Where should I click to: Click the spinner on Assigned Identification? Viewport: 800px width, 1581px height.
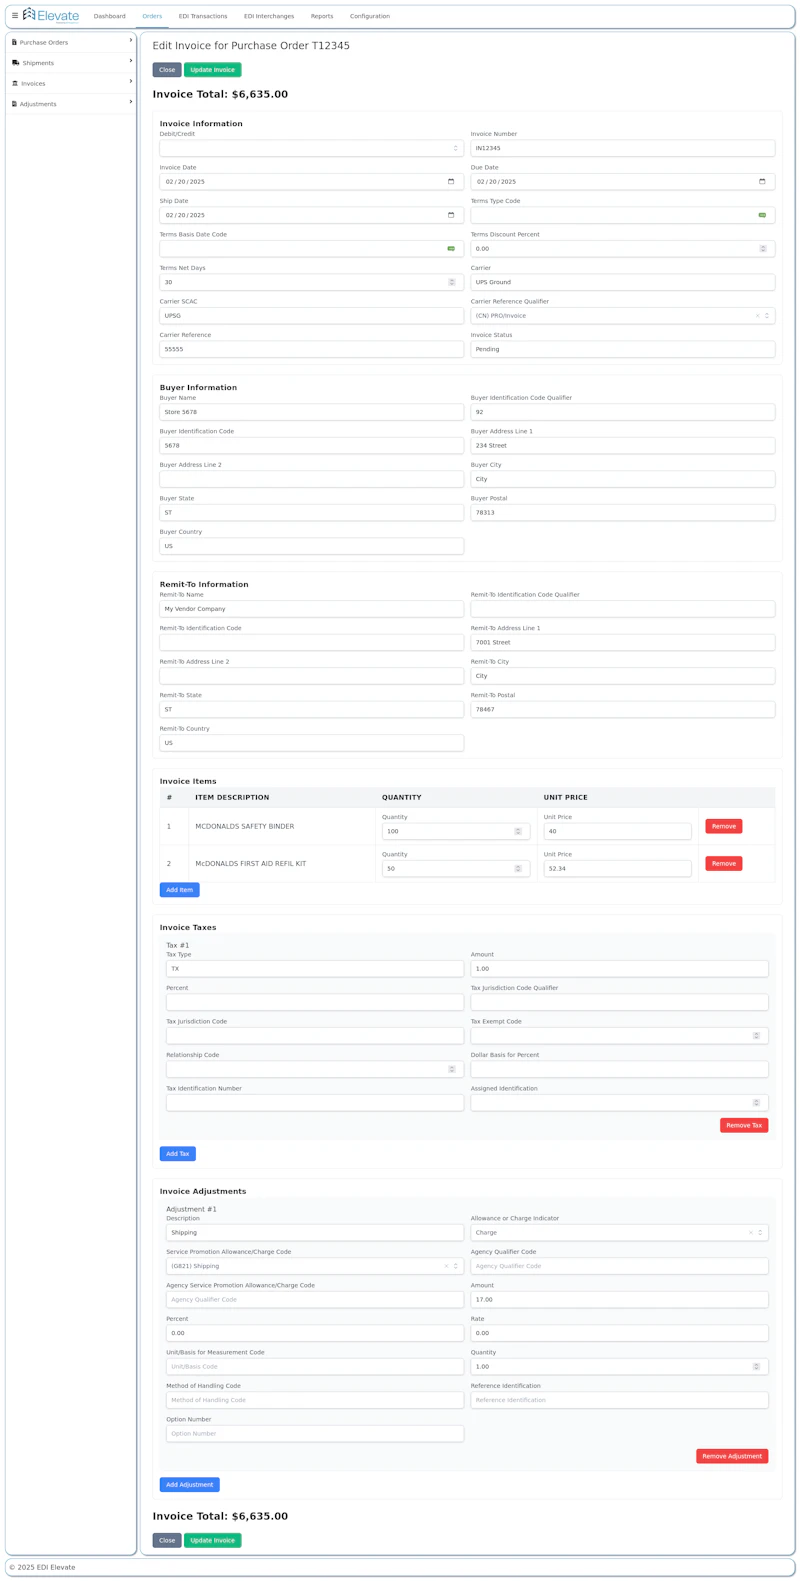[756, 1103]
